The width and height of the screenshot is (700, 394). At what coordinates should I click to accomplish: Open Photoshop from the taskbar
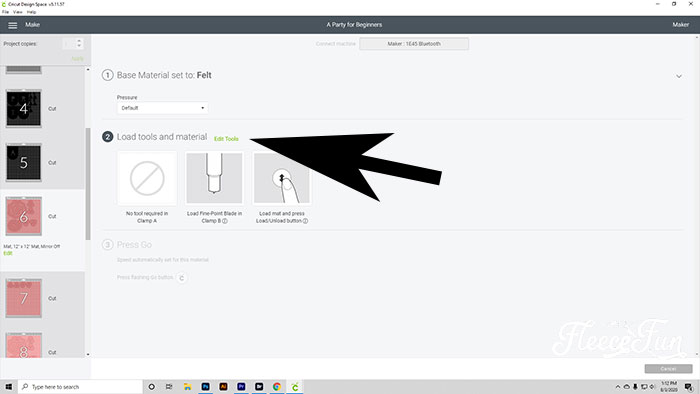[x=205, y=387]
